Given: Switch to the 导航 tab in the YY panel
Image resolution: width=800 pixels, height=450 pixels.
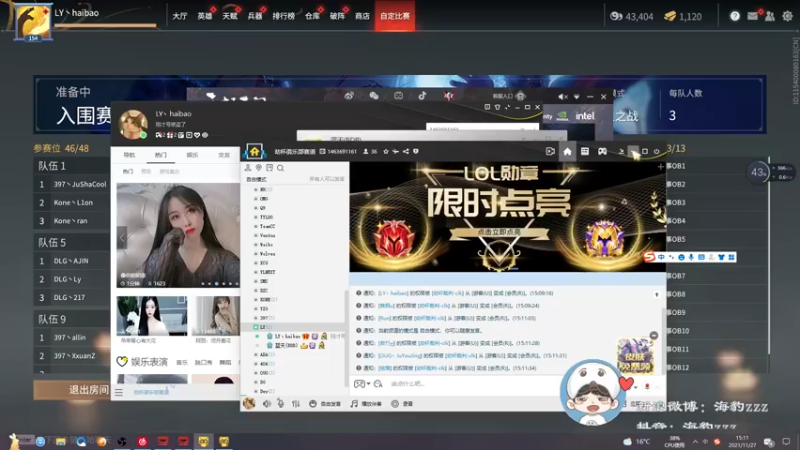Looking at the screenshot, I should [129, 155].
